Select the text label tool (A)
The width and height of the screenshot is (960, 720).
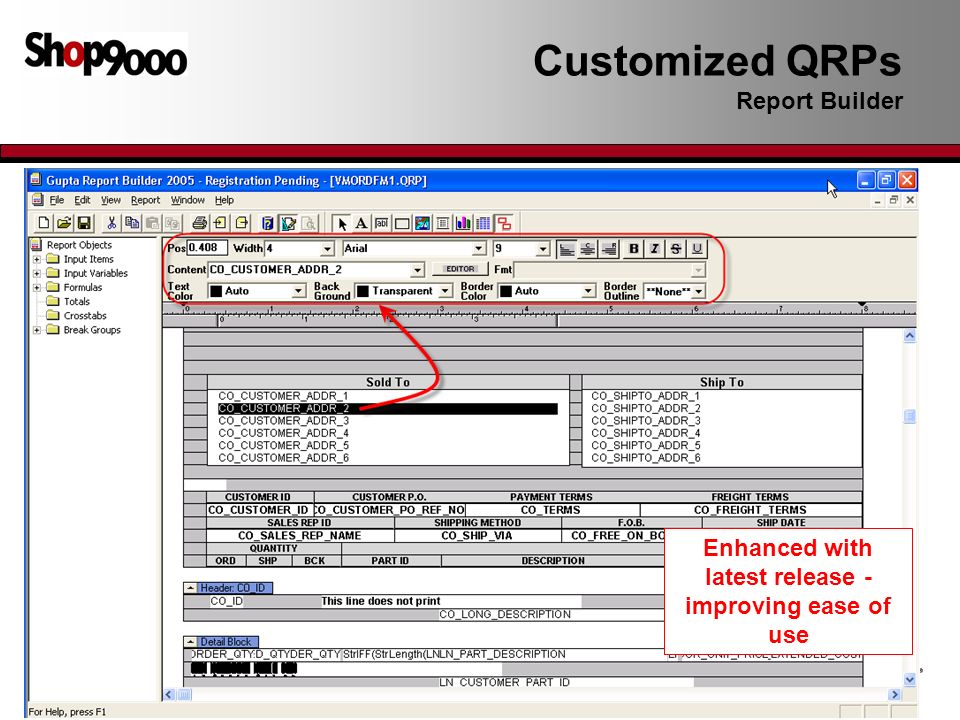click(x=362, y=223)
